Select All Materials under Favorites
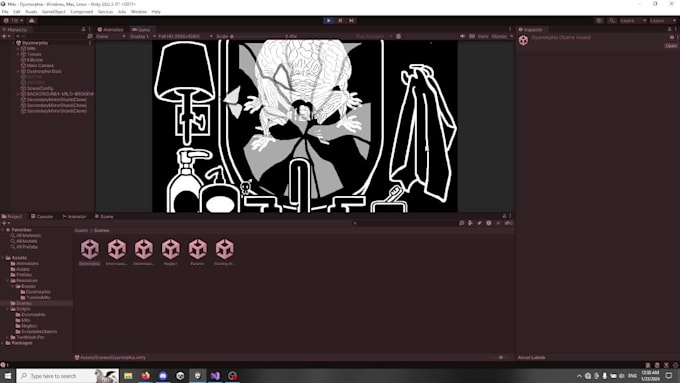Screen dimensions: 680x383 point(29,236)
